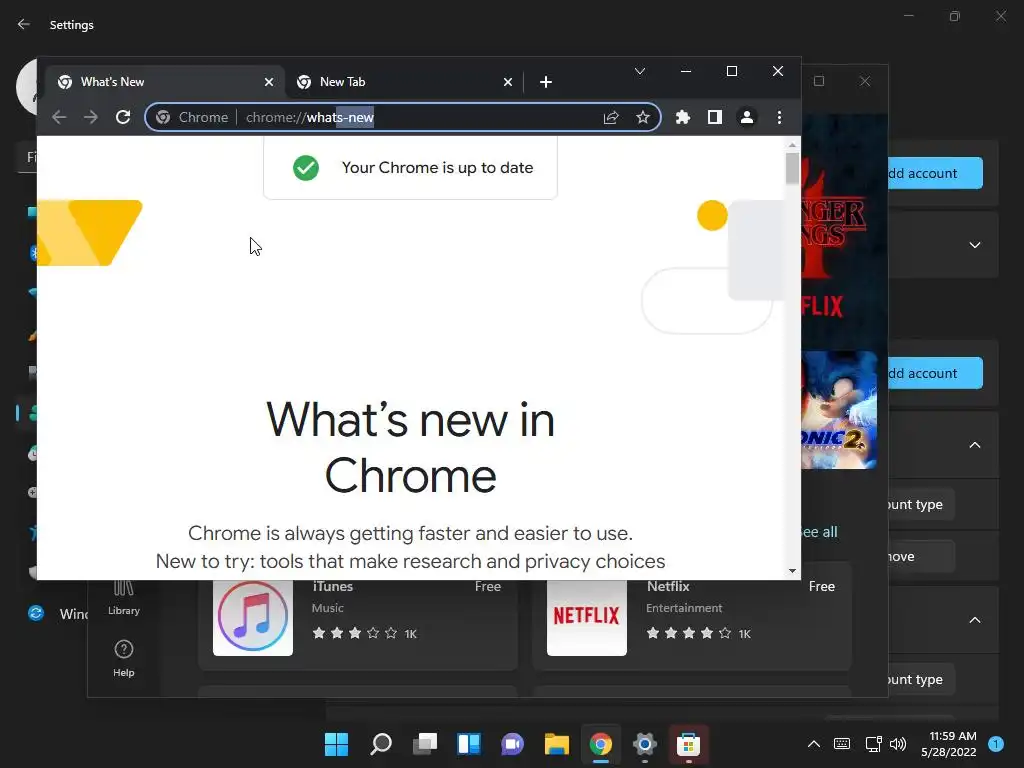Viewport: 1024px width, 768px height.
Task: Open Chat (Teams) on taskbar
Action: click(x=513, y=744)
